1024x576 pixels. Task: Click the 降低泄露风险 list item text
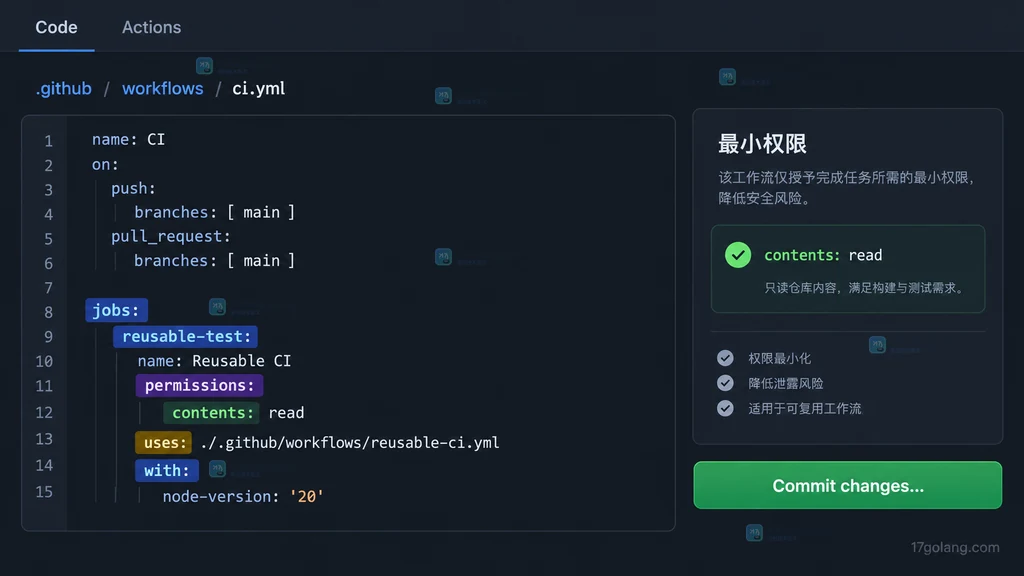pos(786,383)
